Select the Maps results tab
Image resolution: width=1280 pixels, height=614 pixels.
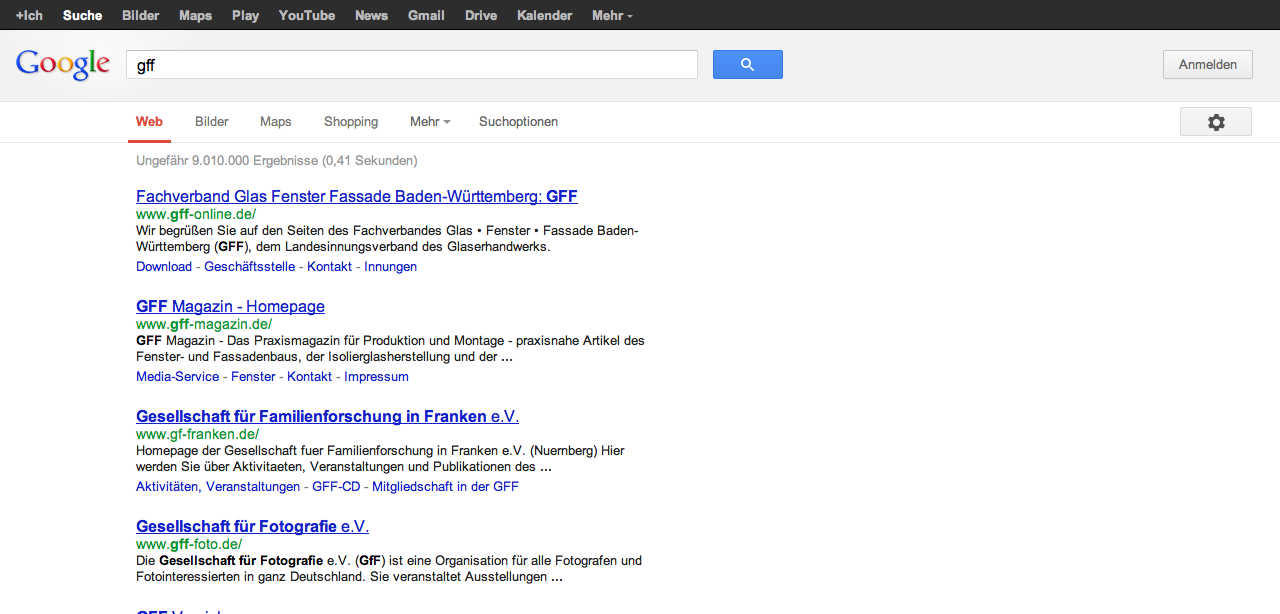pyautogui.click(x=276, y=122)
